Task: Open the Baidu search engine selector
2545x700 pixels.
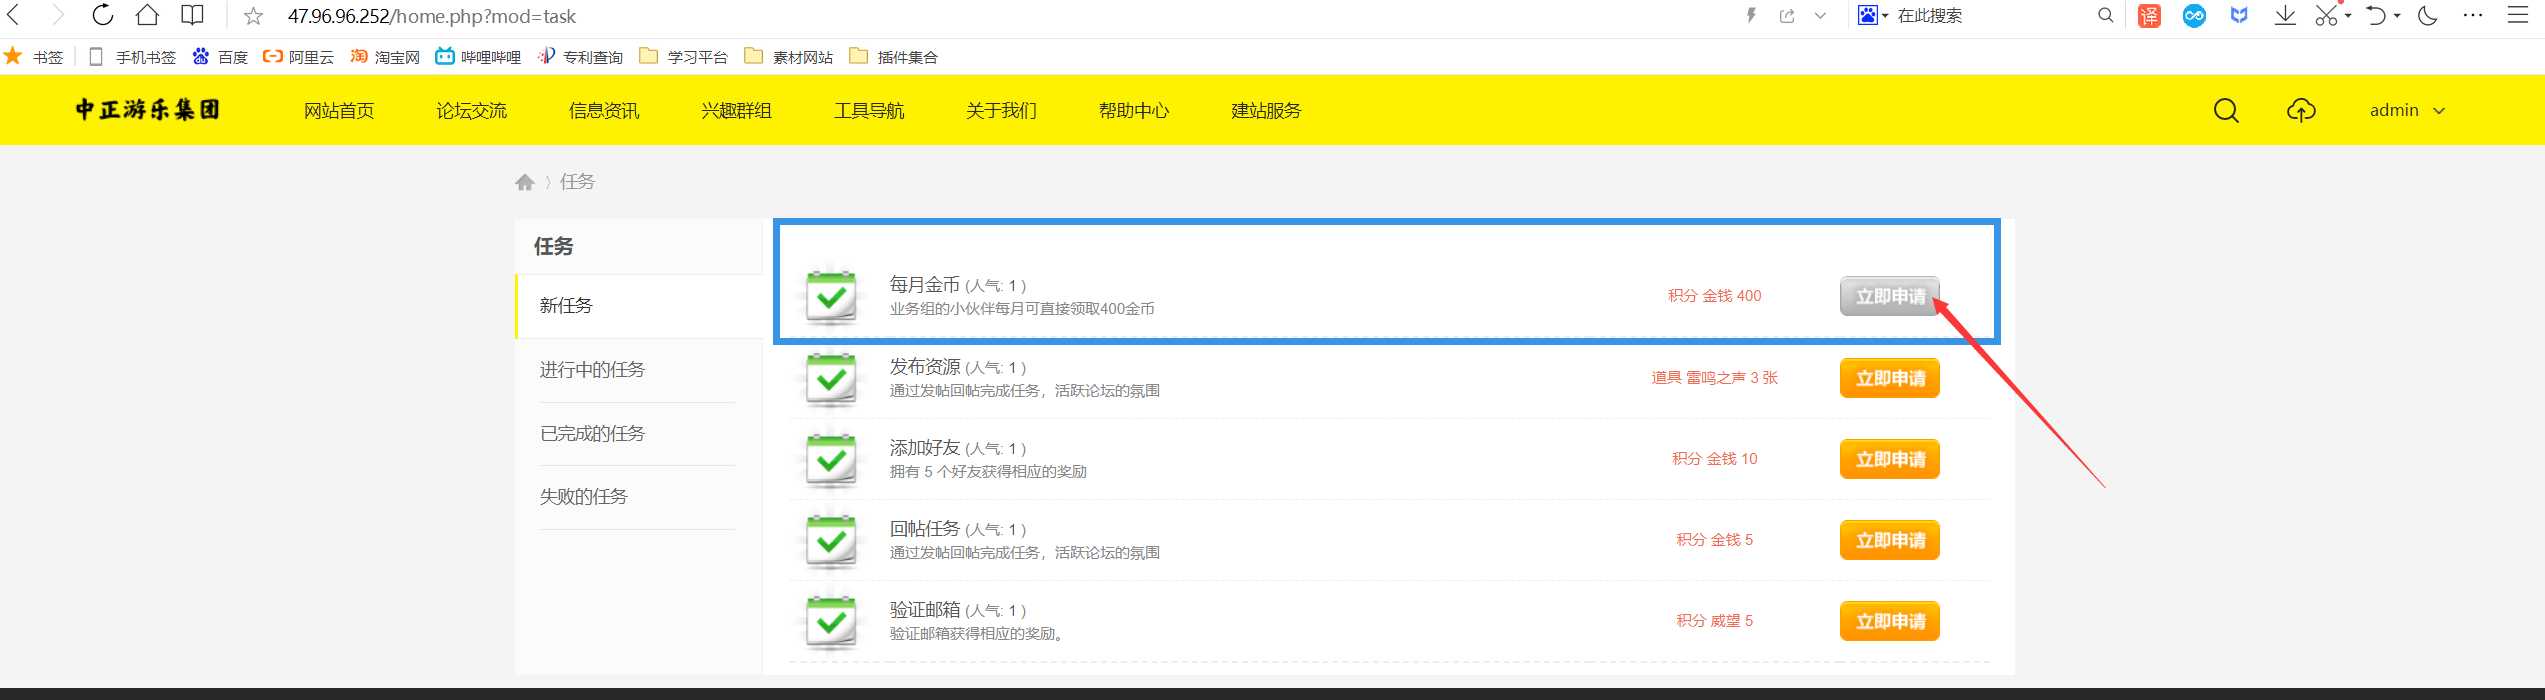Action: tap(1872, 15)
